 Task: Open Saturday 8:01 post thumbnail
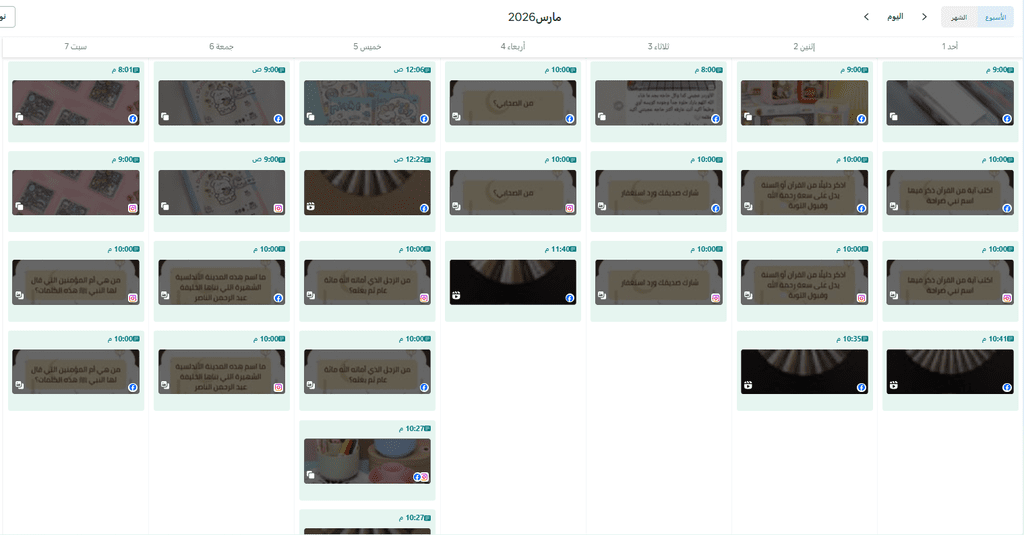pos(76,103)
